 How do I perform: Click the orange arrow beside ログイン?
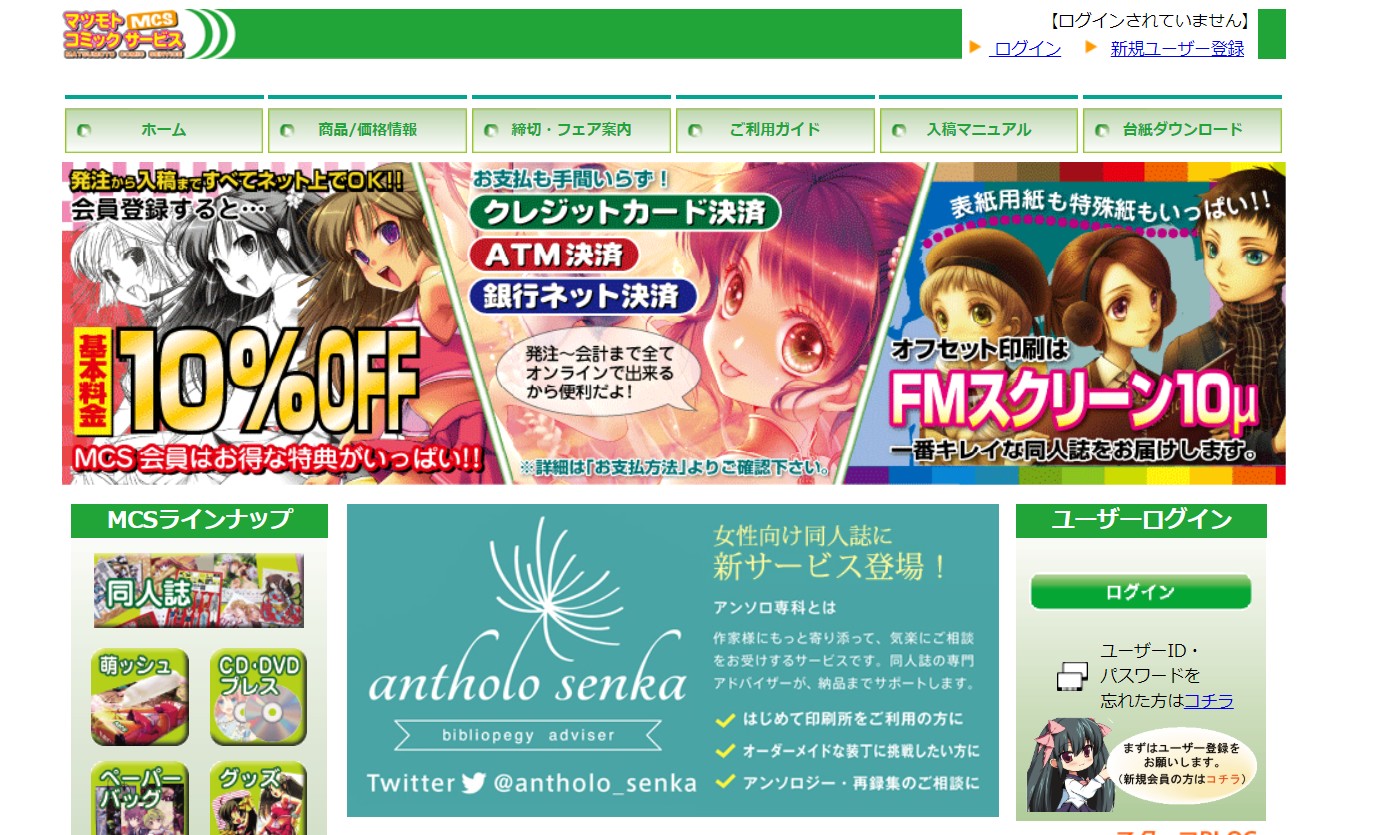(x=975, y=47)
